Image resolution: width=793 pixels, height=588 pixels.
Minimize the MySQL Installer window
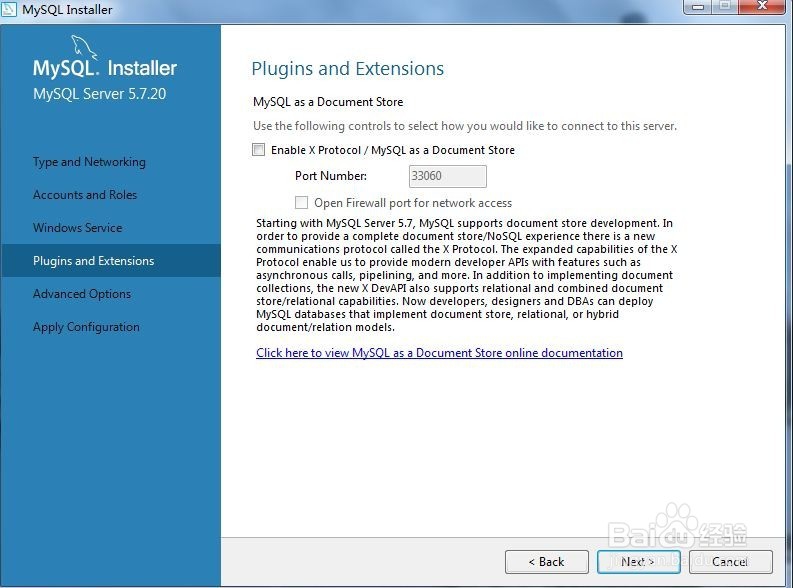(x=698, y=7)
